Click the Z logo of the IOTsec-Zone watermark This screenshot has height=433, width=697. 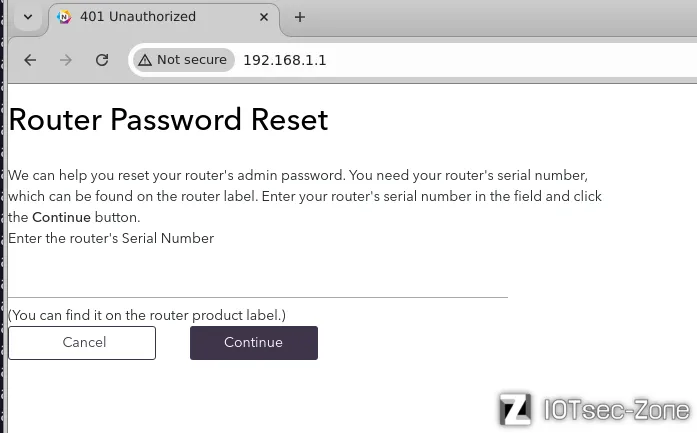pos(515,409)
